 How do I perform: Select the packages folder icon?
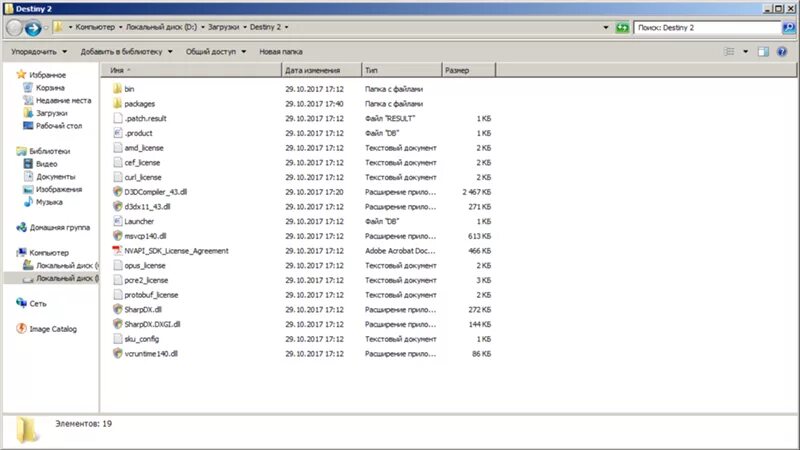pyautogui.click(x=117, y=104)
